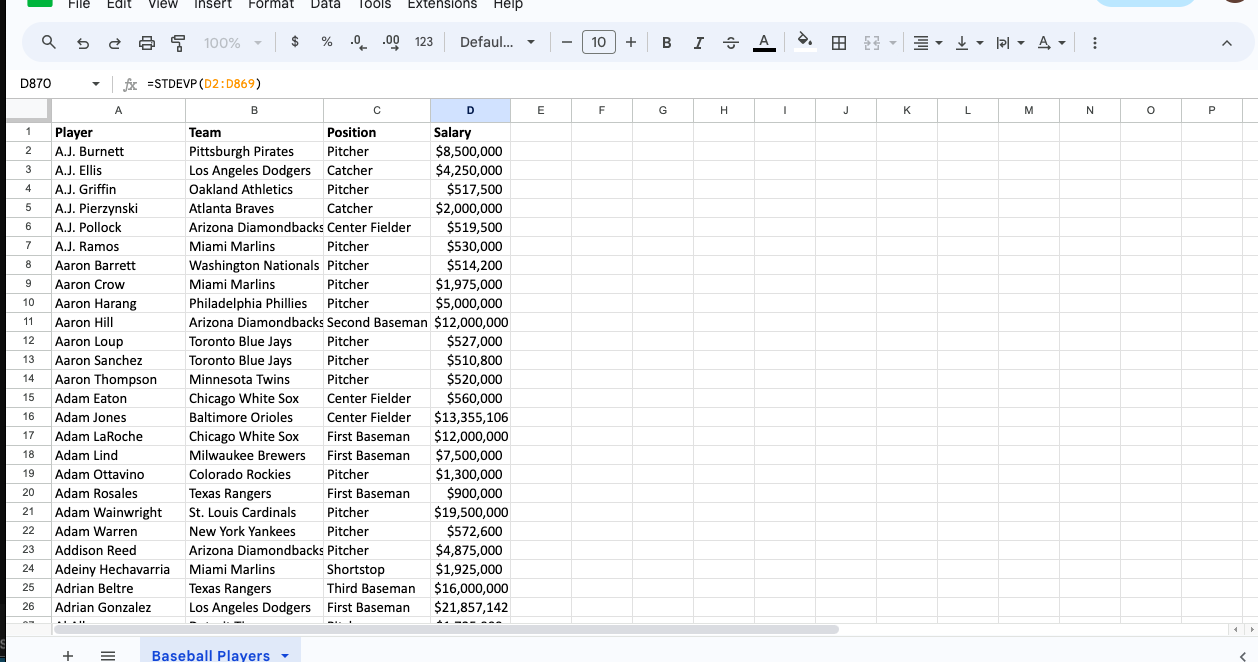Open the text color picker
1258x662 pixels.
click(764, 42)
